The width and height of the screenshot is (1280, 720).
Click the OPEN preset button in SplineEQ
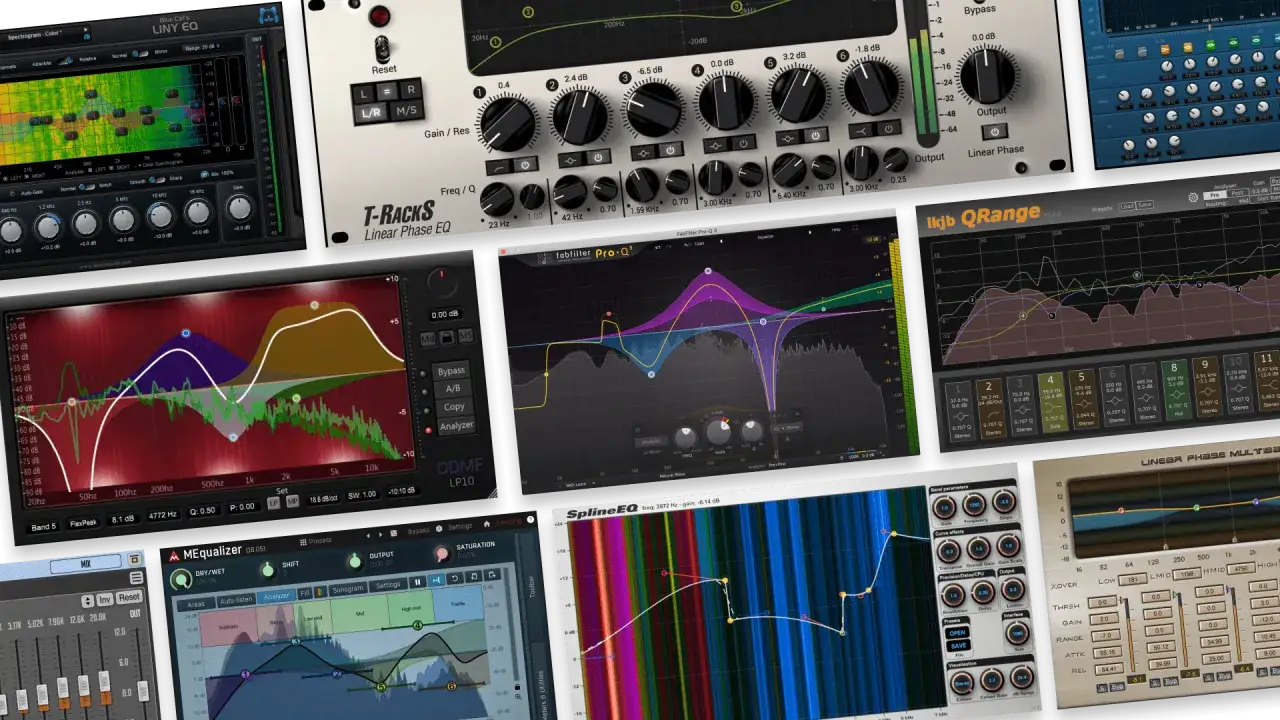pyautogui.click(x=958, y=632)
